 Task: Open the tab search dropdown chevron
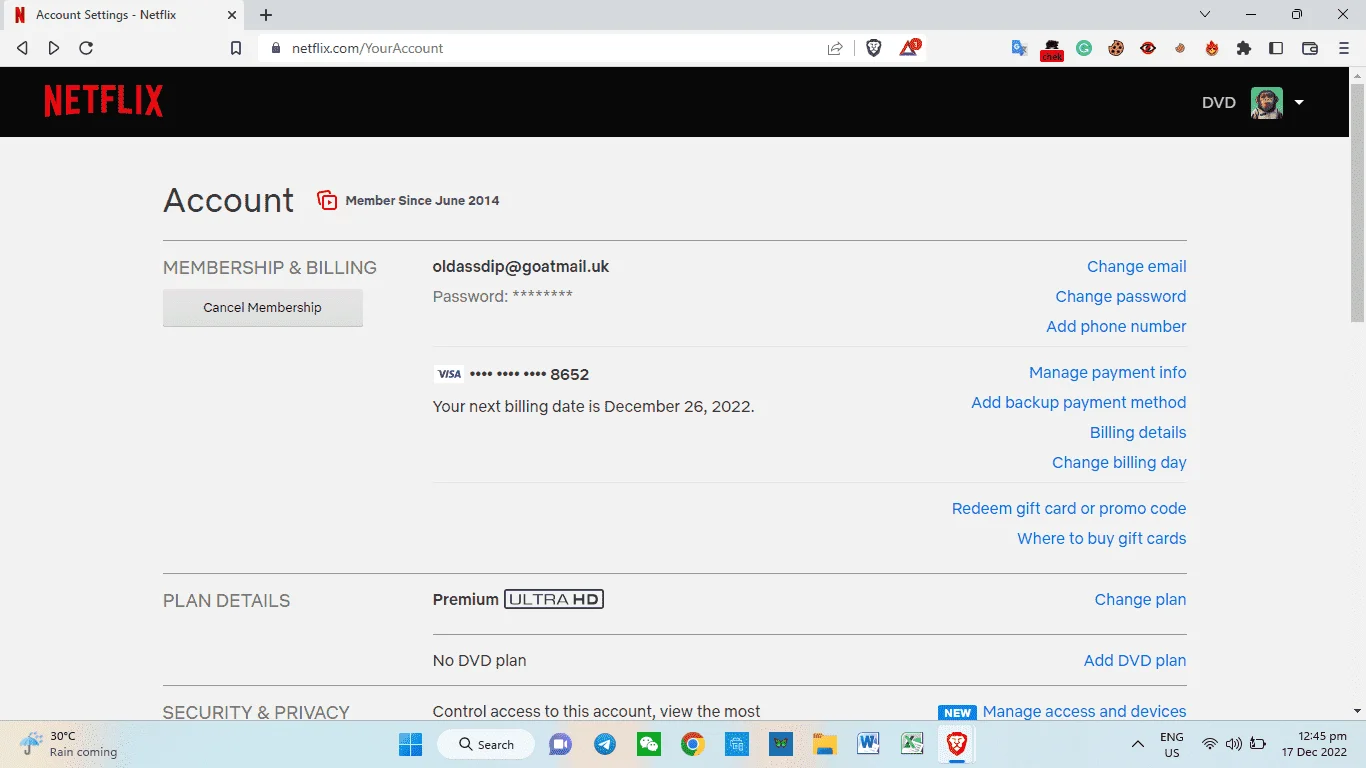pyautogui.click(x=1205, y=15)
